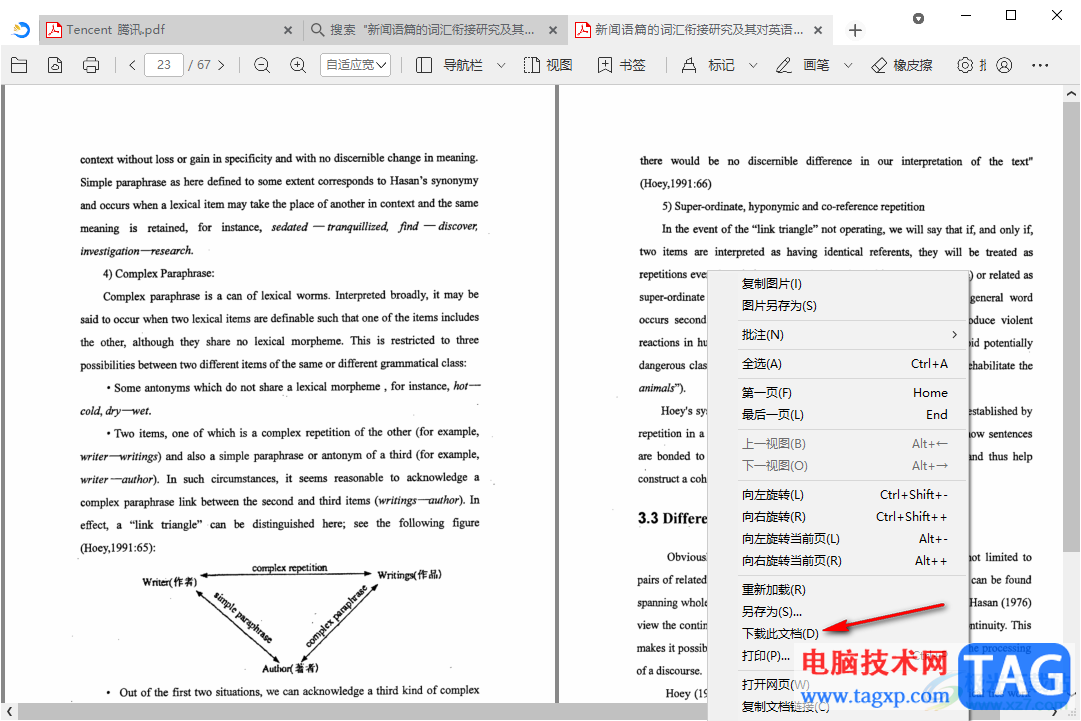Zoom in with the plus magnifier
This screenshot has height=721, width=1081.
(x=298, y=65)
